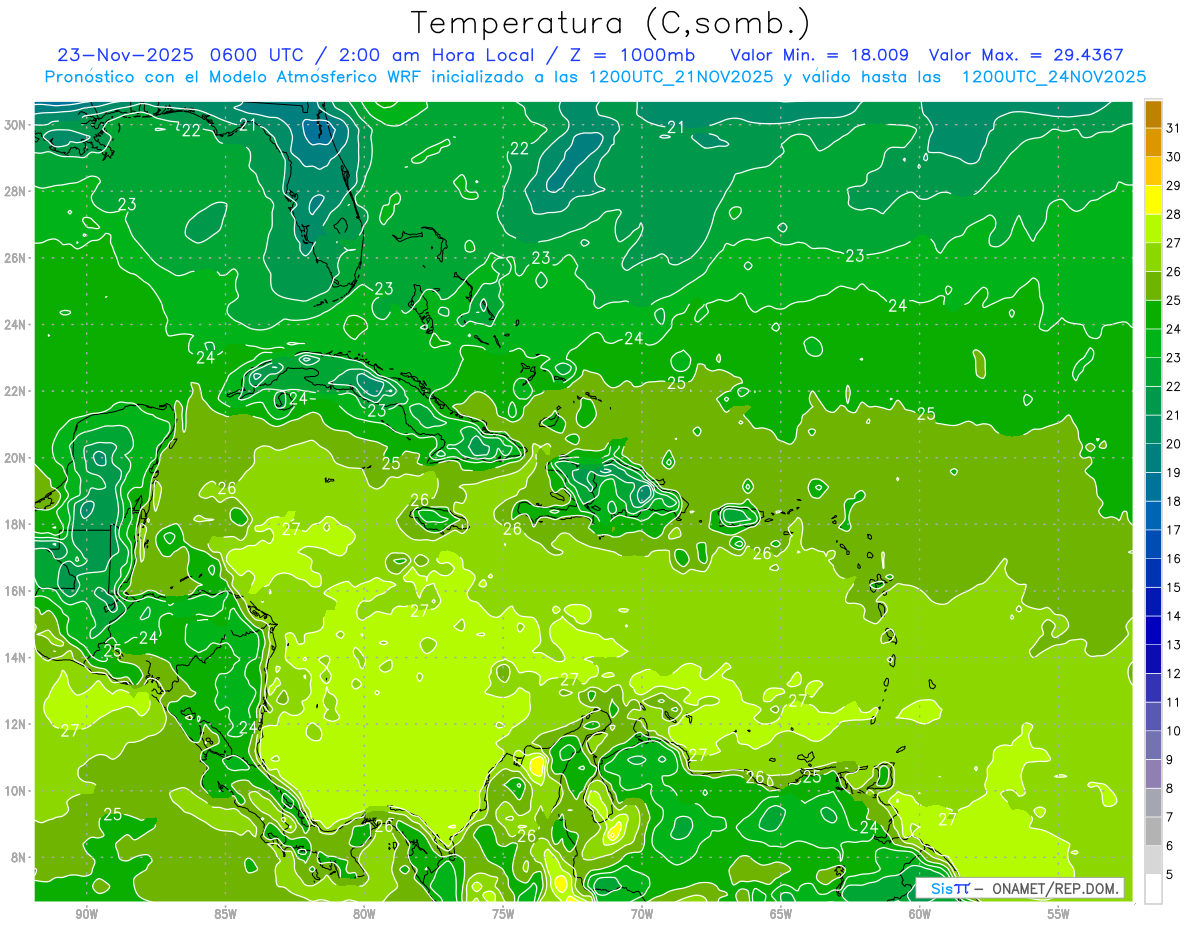The width and height of the screenshot is (1200, 927).
Task: Select the '20N' latitude label
Action: click(16, 457)
